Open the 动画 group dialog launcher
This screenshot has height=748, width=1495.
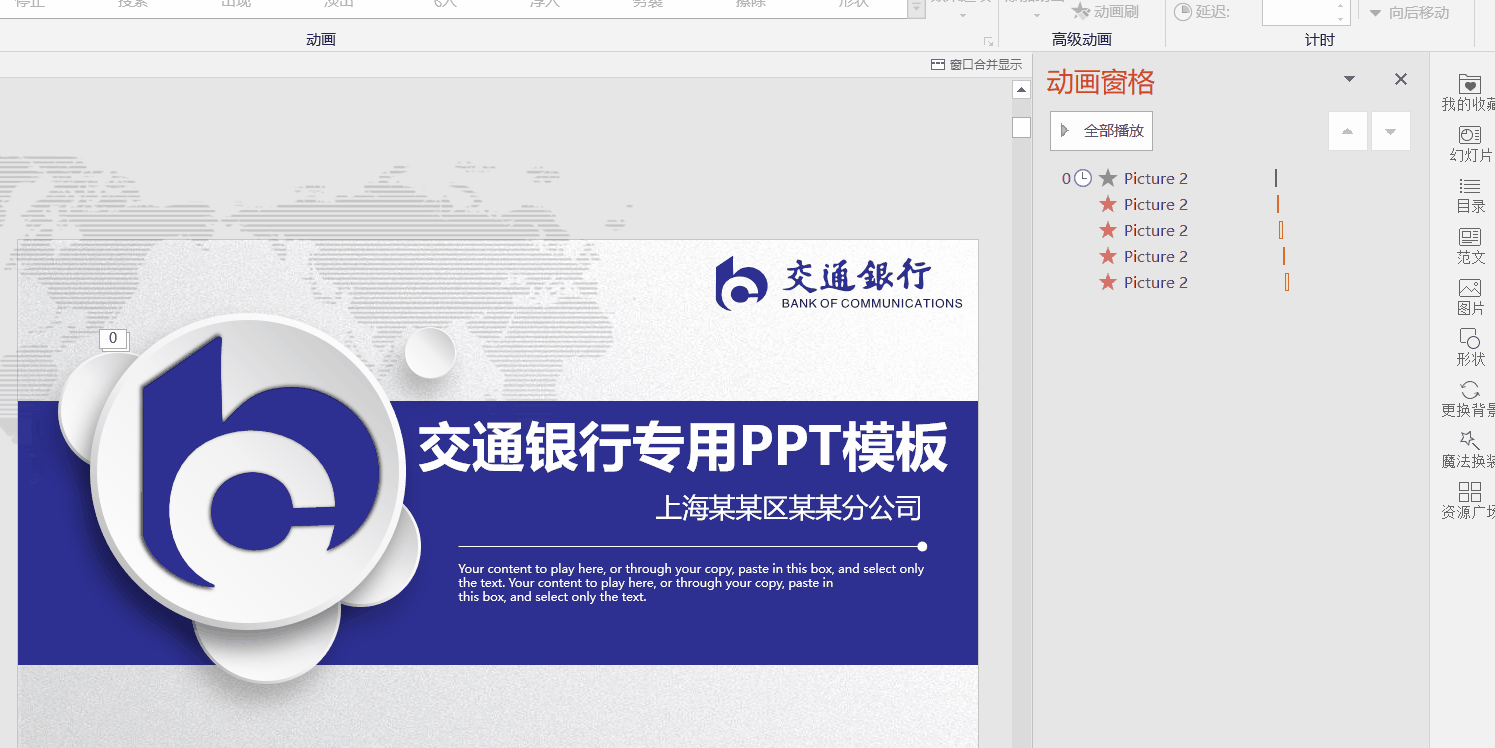point(988,42)
